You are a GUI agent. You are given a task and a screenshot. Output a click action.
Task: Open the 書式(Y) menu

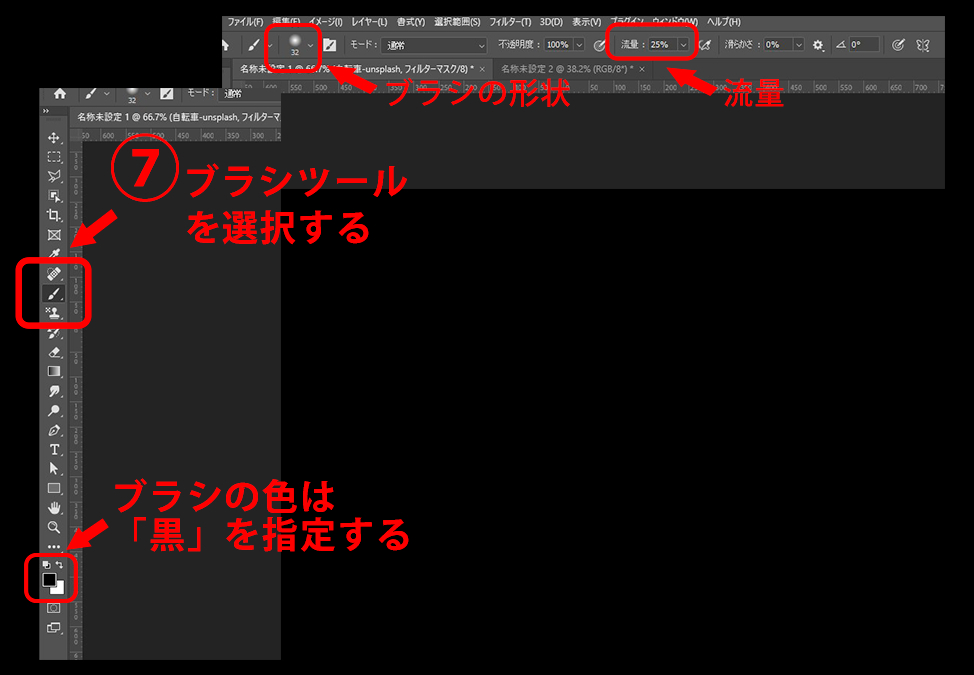411,22
